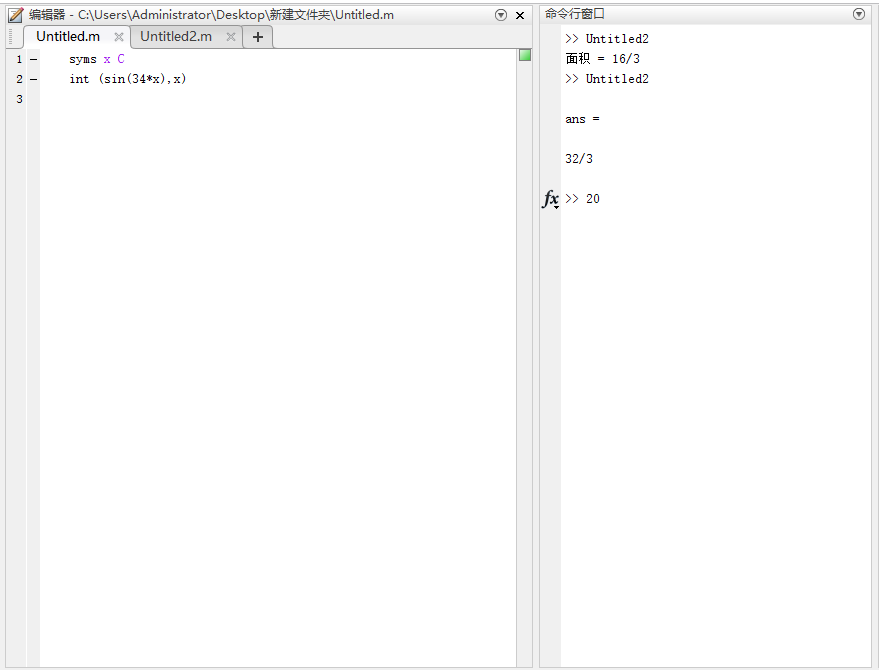Toggle breakpoint on line 2
This screenshot has width=879, height=670.
33,79
